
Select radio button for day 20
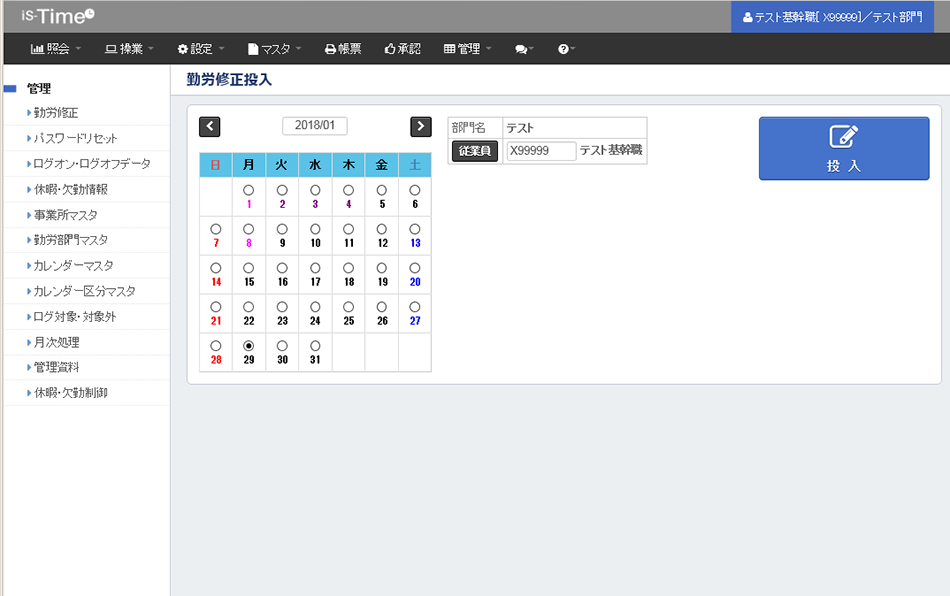click(414, 268)
